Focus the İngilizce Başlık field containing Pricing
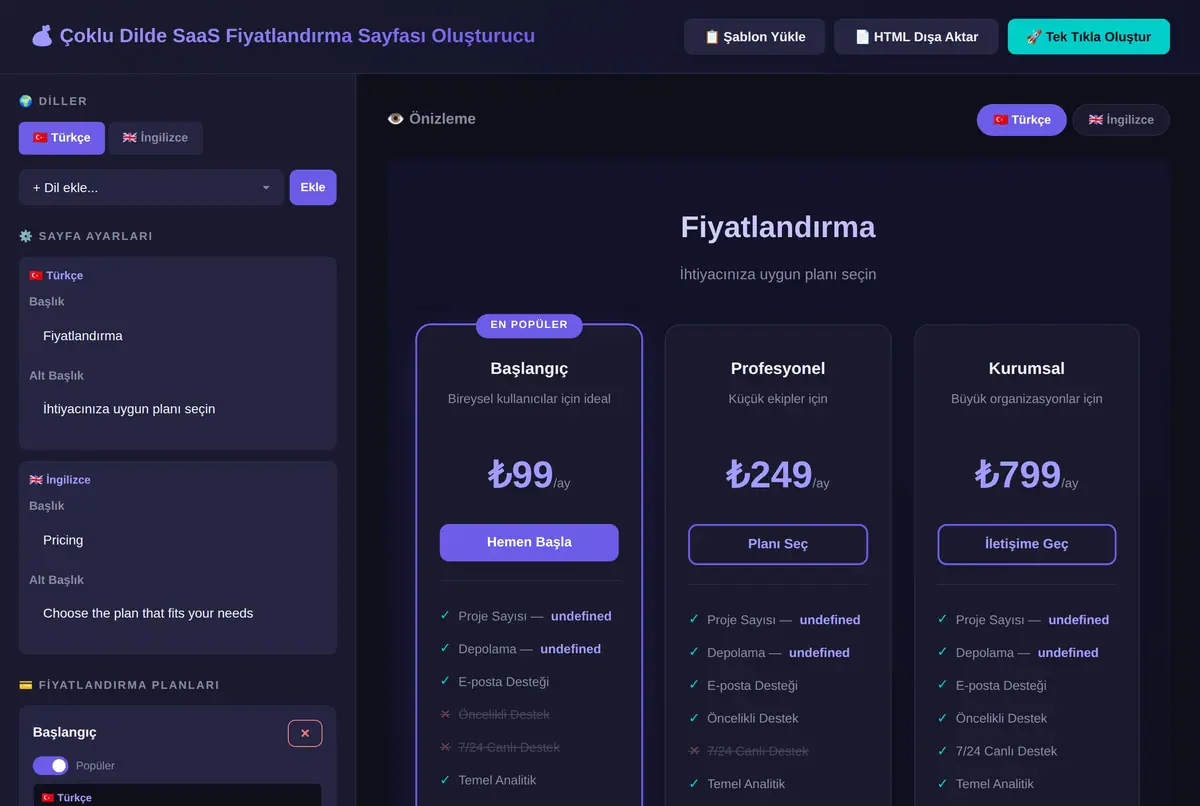 178,540
